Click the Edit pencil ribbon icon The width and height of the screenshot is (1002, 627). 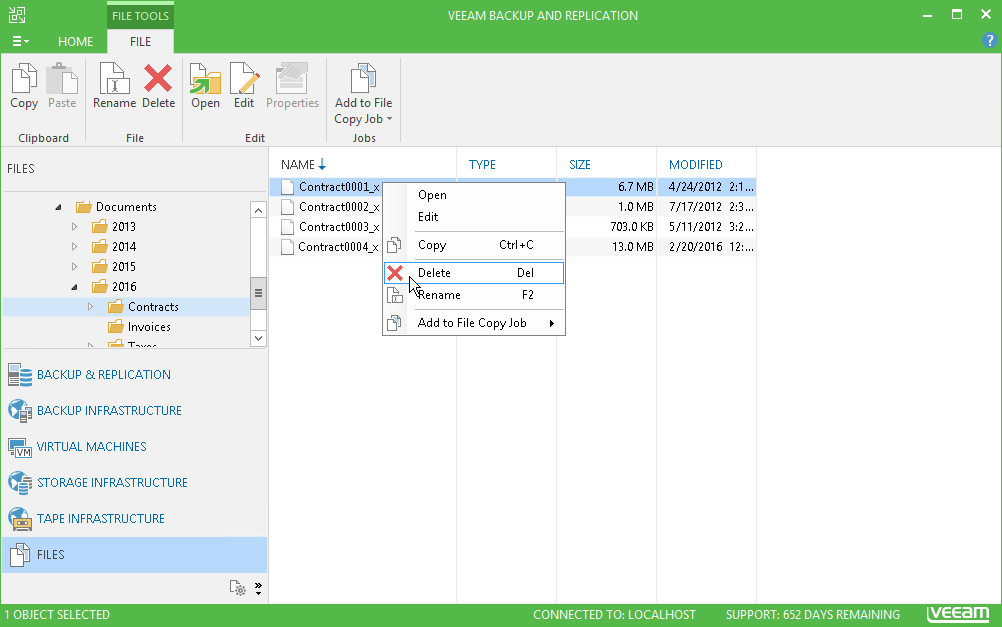[x=244, y=78]
